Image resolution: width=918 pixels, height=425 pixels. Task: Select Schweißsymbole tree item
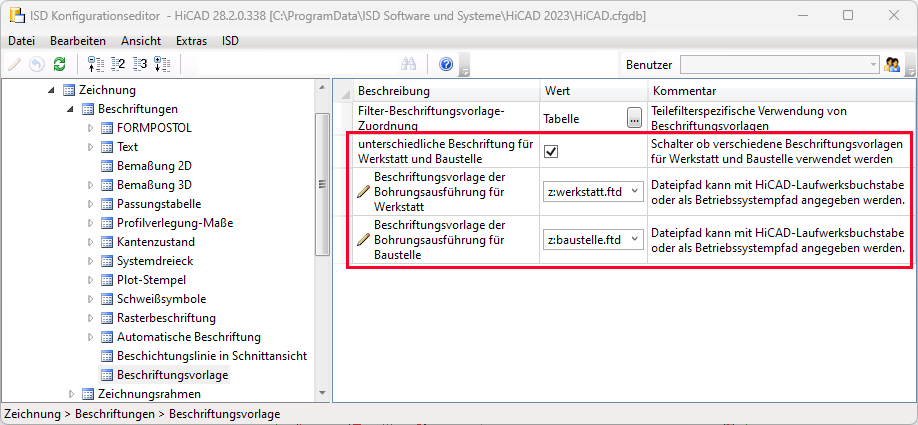162,299
